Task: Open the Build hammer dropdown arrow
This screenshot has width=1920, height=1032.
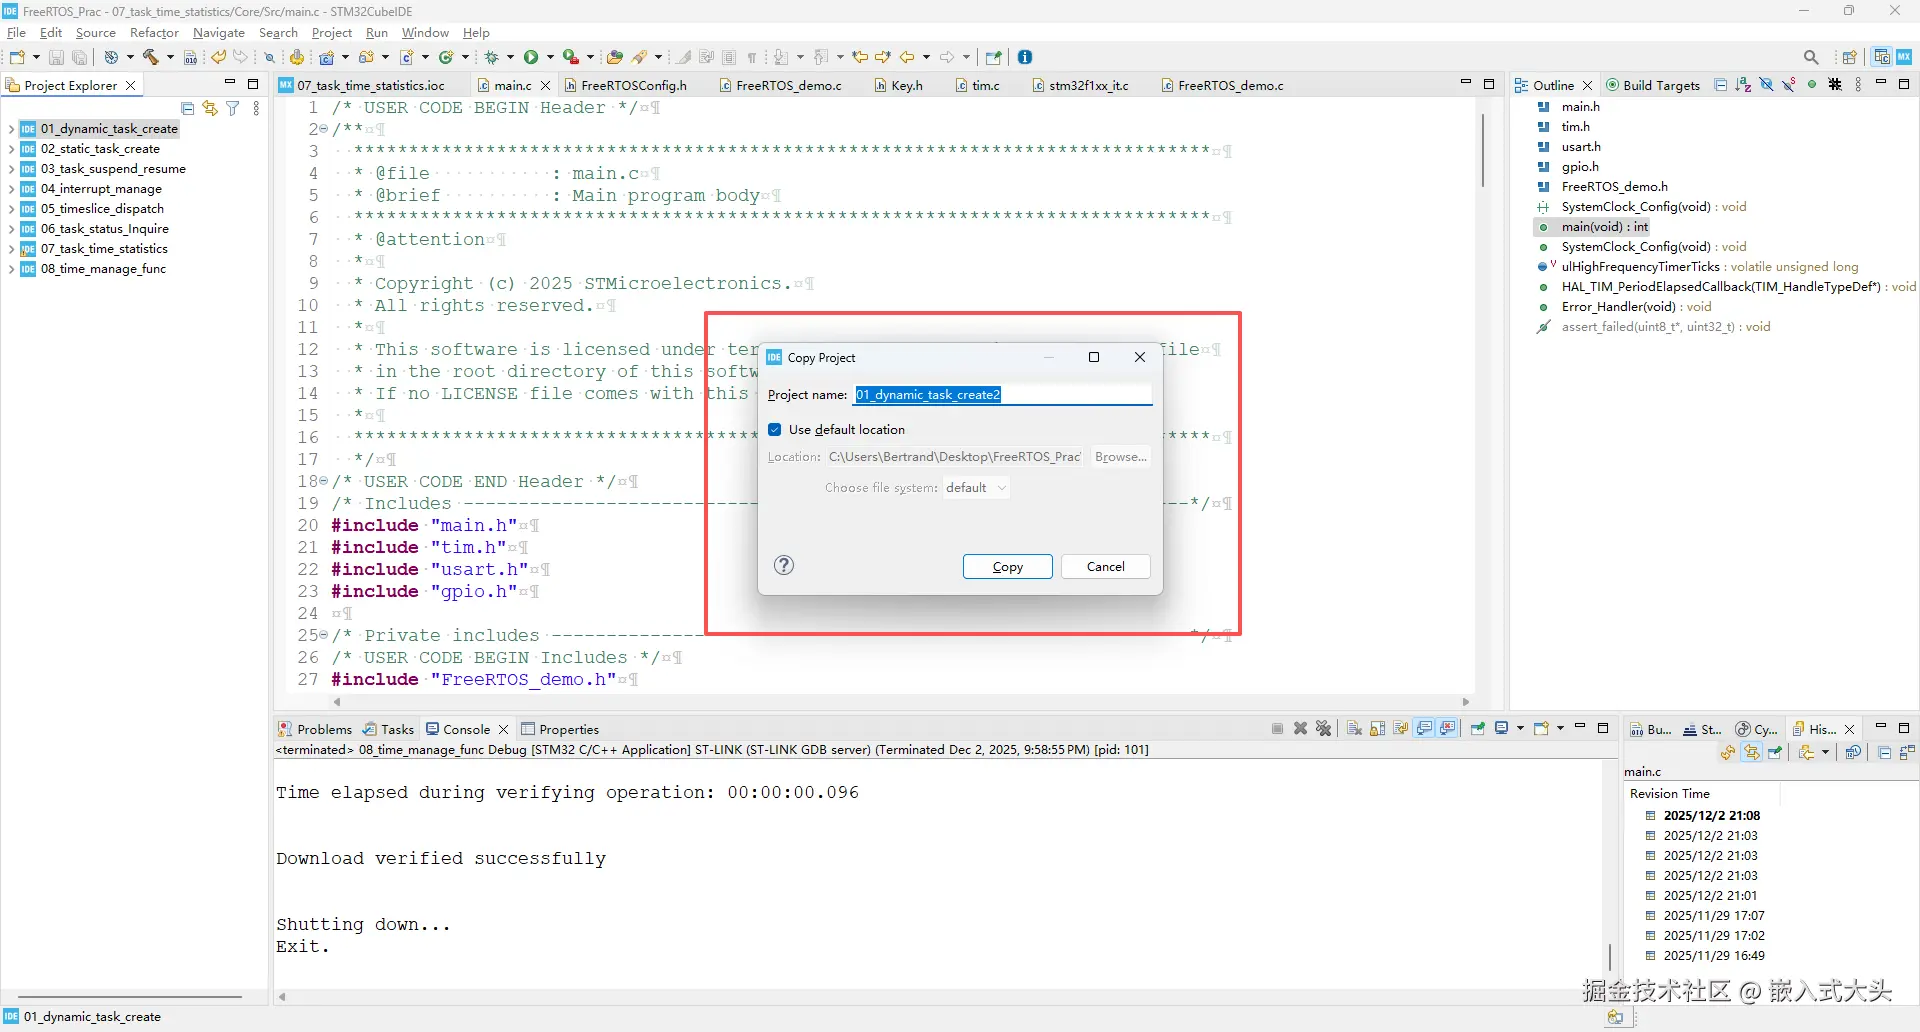Action: click(169, 57)
